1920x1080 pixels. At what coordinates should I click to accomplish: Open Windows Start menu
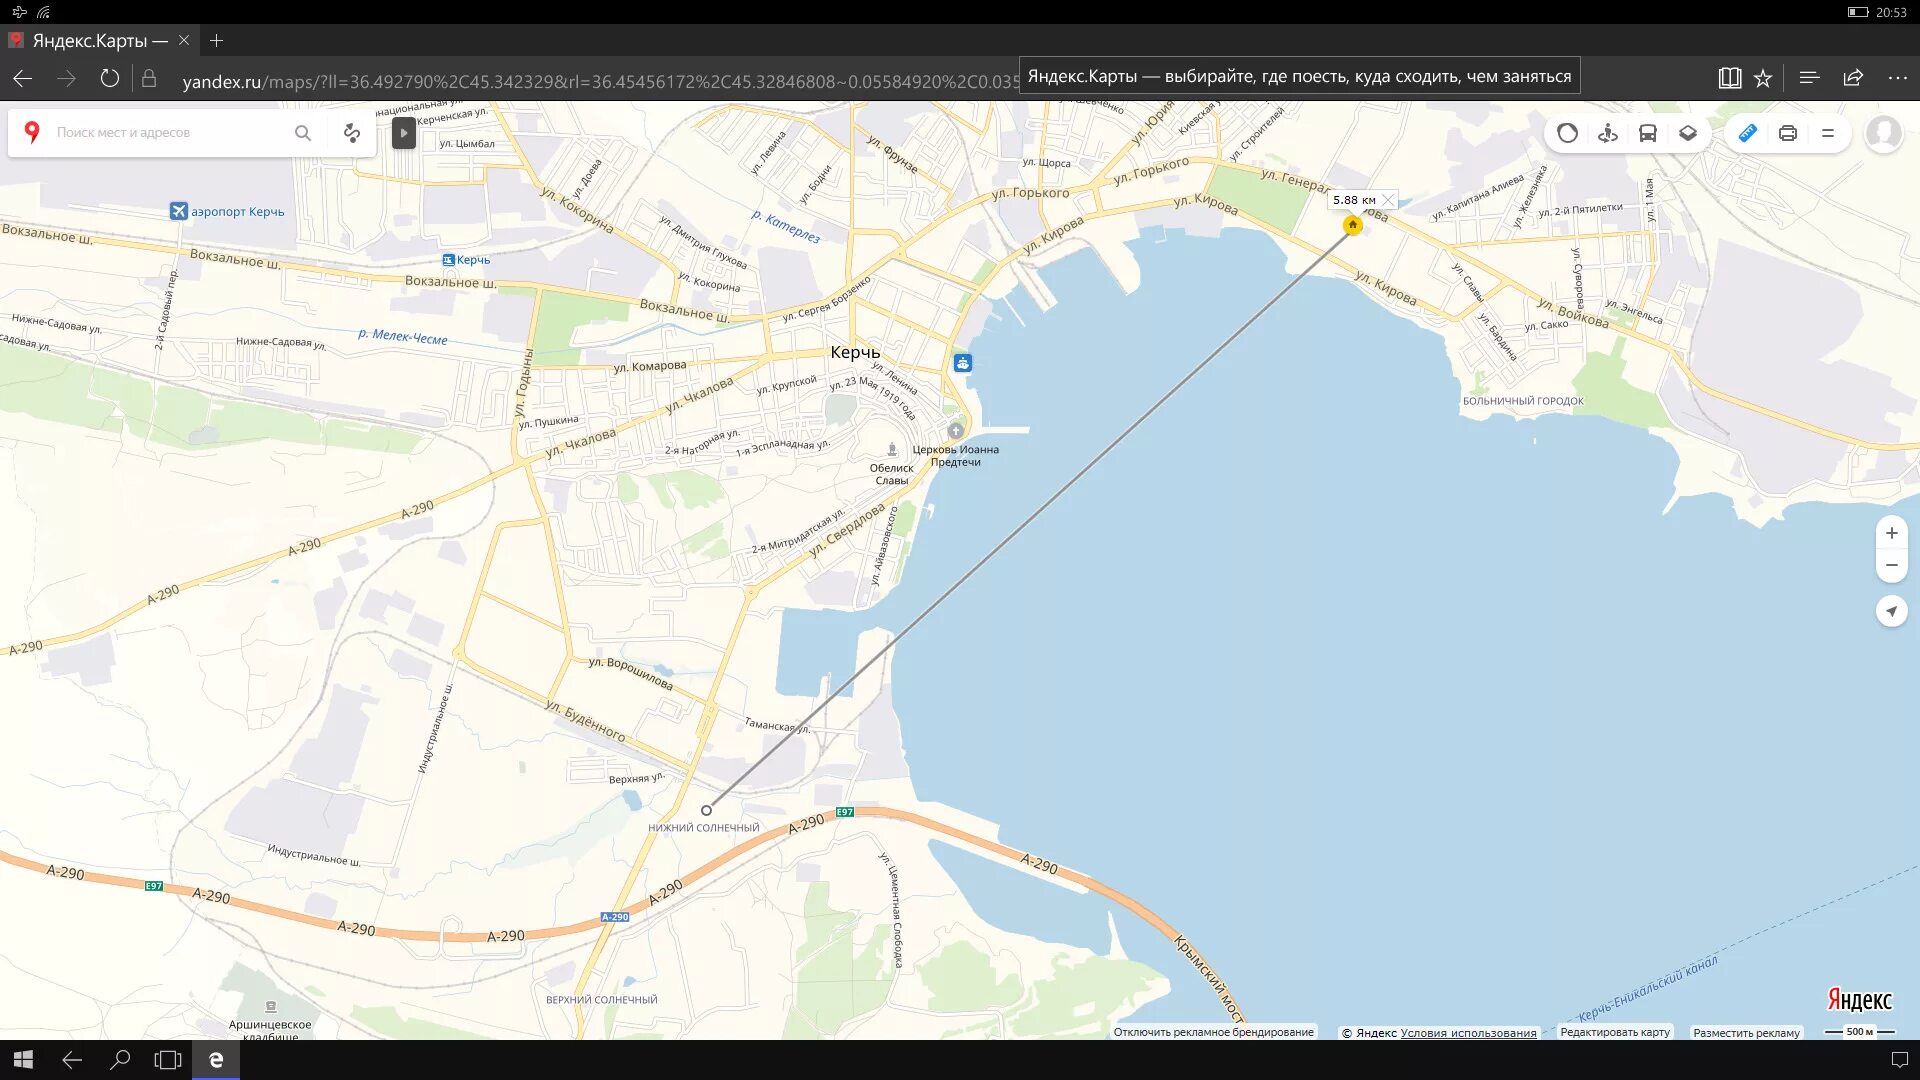point(24,1060)
